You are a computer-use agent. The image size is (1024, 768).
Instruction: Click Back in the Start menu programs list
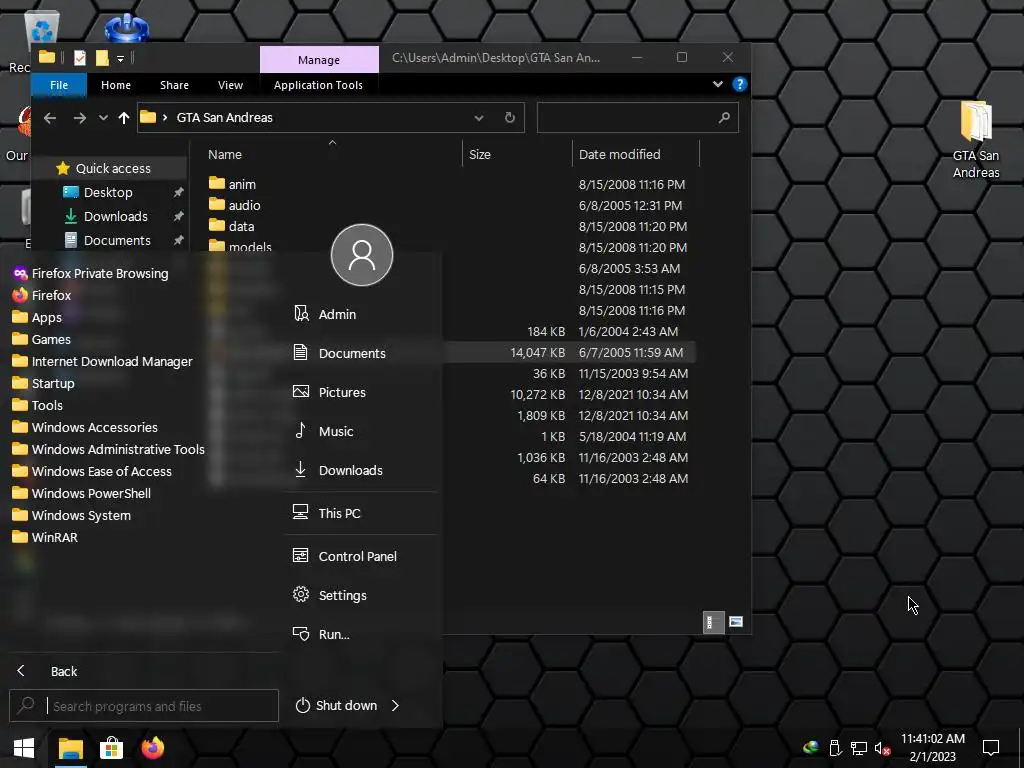click(47, 671)
